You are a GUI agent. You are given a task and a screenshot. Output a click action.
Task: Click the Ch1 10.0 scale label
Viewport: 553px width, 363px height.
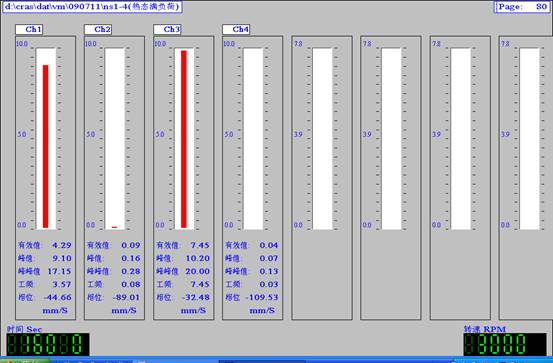[x=22, y=44]
